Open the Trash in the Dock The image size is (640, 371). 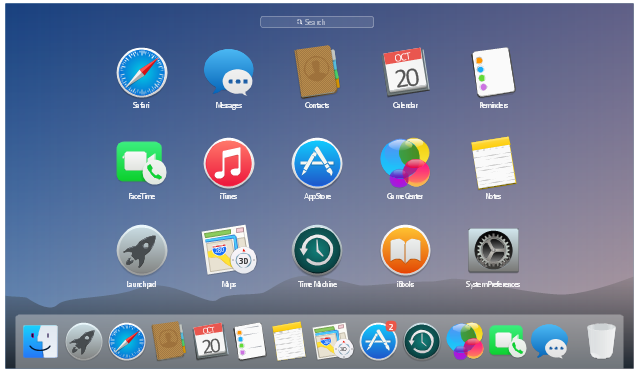click(601, 341)
